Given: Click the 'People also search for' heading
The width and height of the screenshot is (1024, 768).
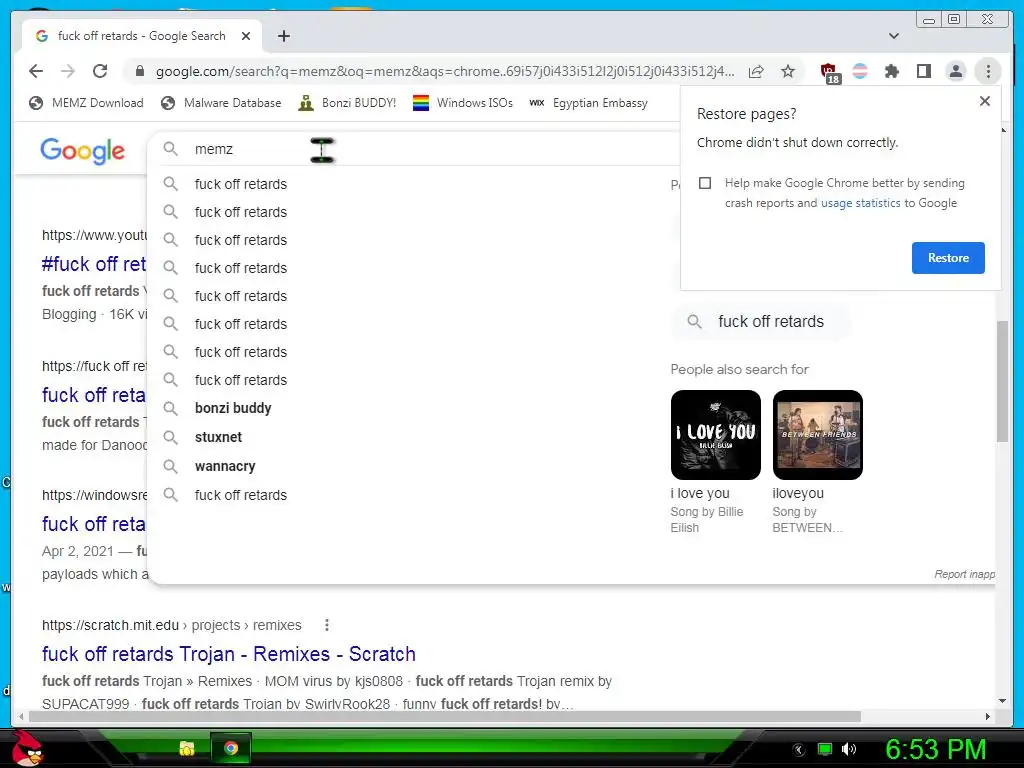Looking at the screenshot, I should 739,370.
